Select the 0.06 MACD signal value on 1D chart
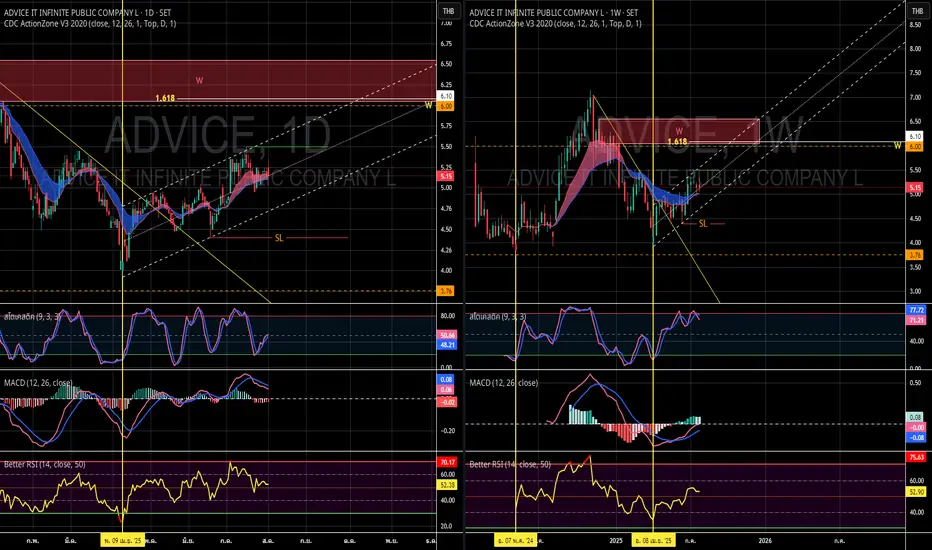Image resolution: width=932 pixels, height=550 pixels. coord(446,390)
